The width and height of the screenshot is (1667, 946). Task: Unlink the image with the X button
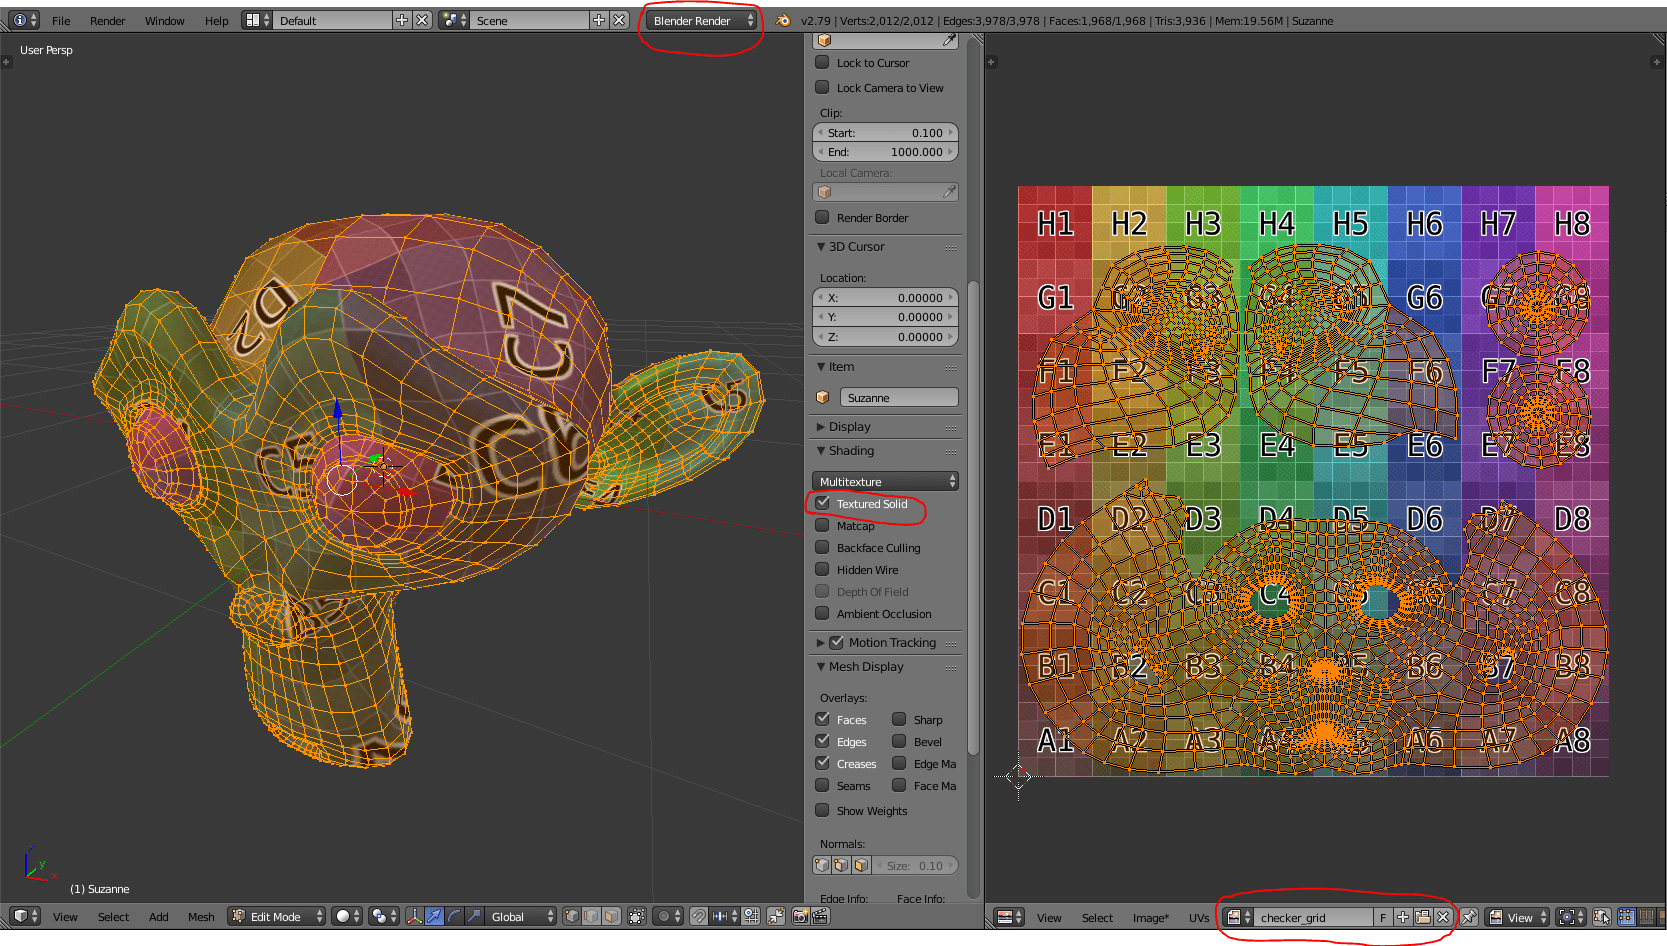click(x=1443, y=917)
